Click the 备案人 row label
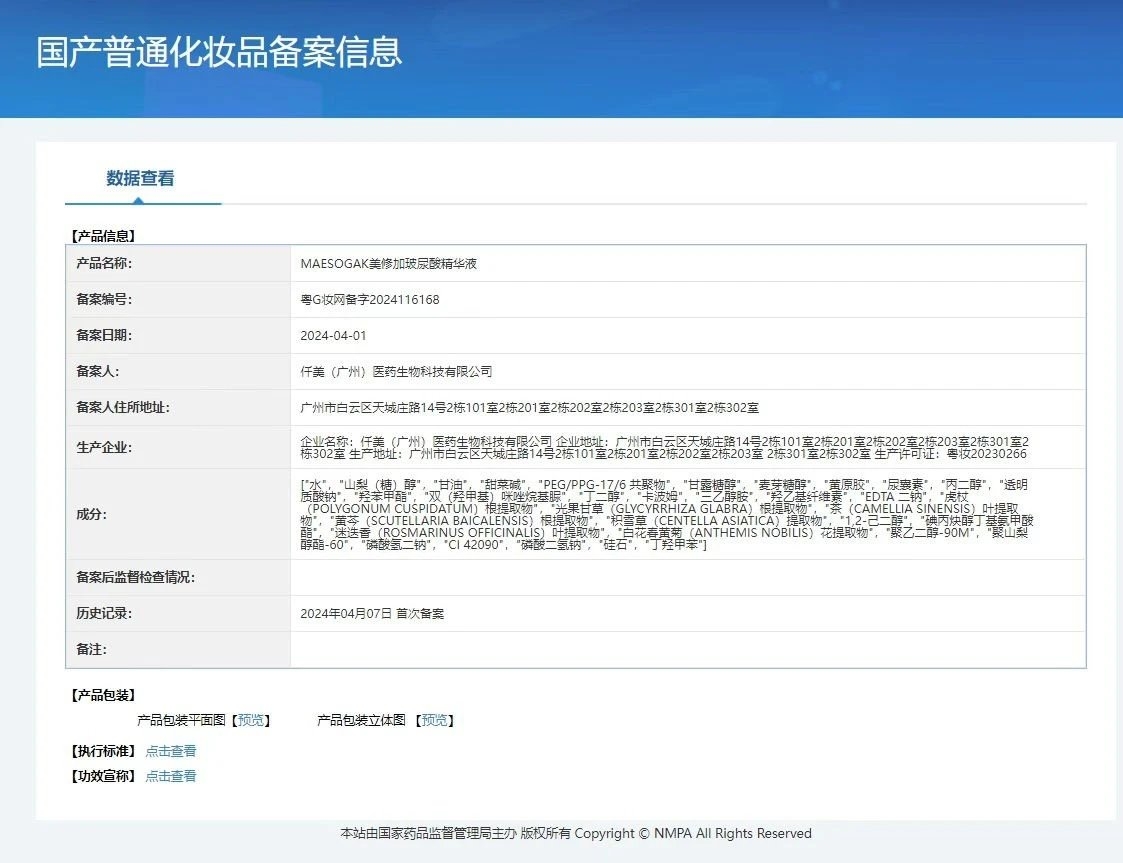The width and height of the screenshot is (1123, 863). click(x=97, y=370)
